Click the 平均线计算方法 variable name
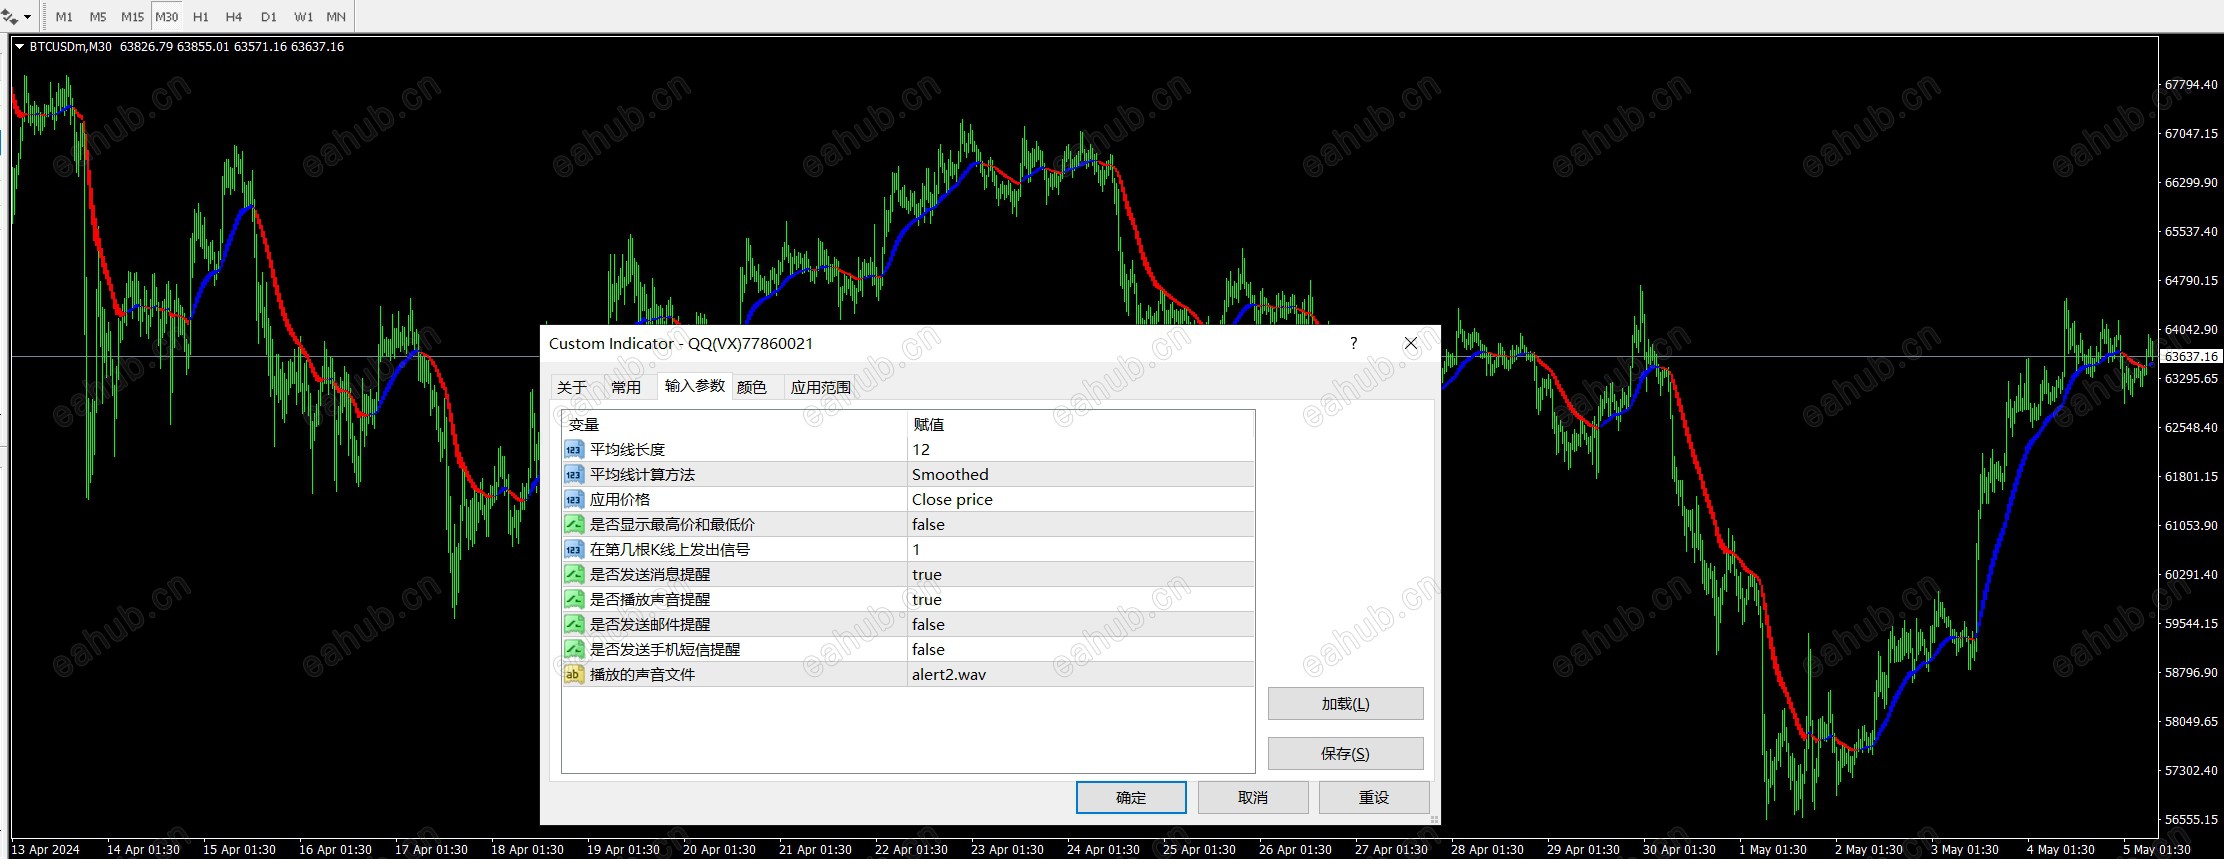 click(642, 475)
